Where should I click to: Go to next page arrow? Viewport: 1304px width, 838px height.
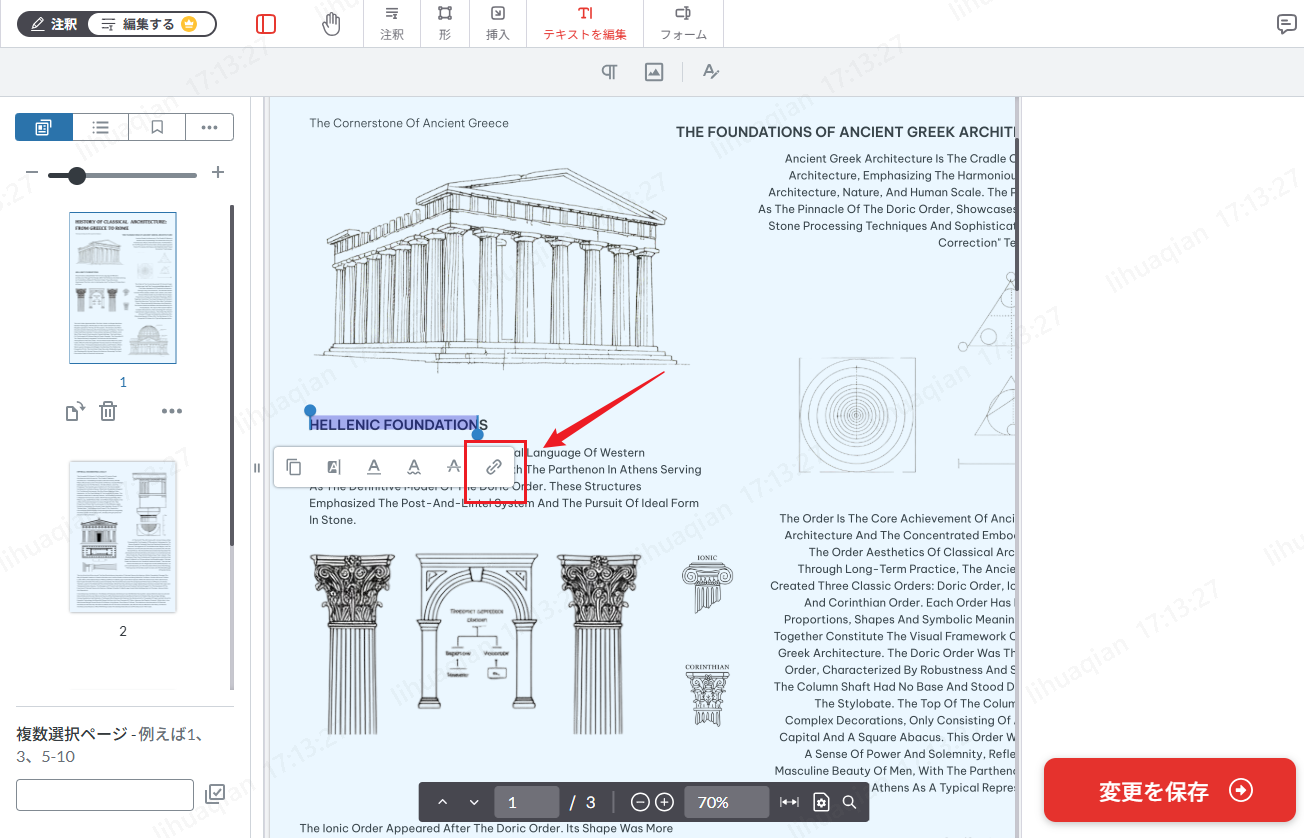pos(474,802)
